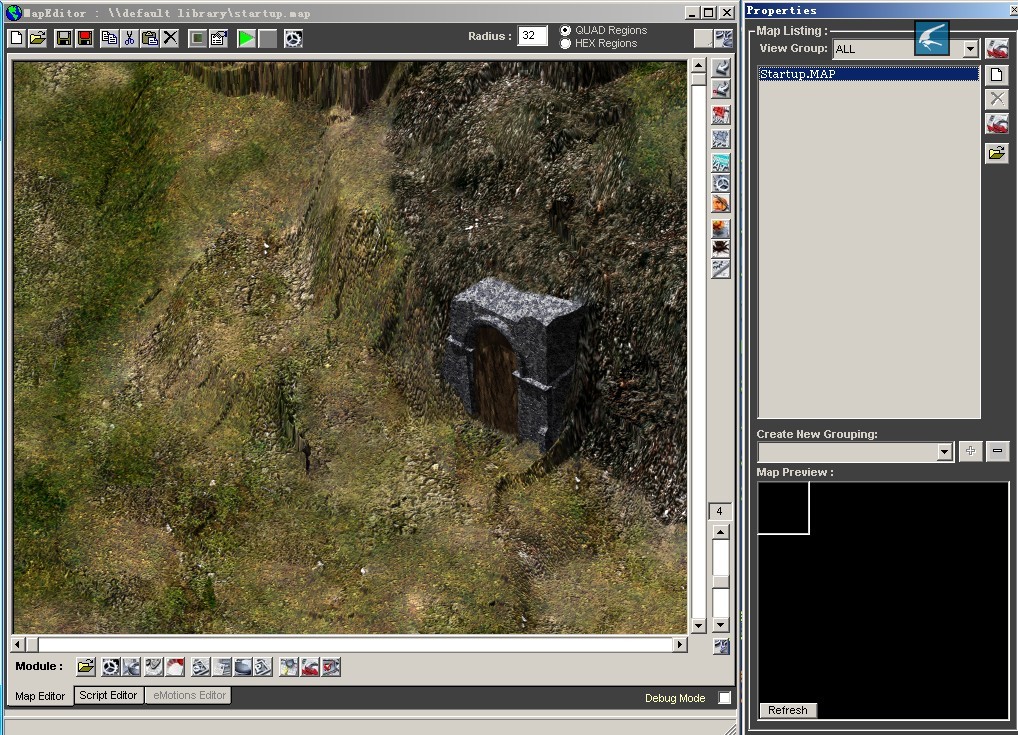Image resolution: width=1018 pixels, height=735 pixels.
Task: Run the map with the green play button
Action: pos(246,38)
